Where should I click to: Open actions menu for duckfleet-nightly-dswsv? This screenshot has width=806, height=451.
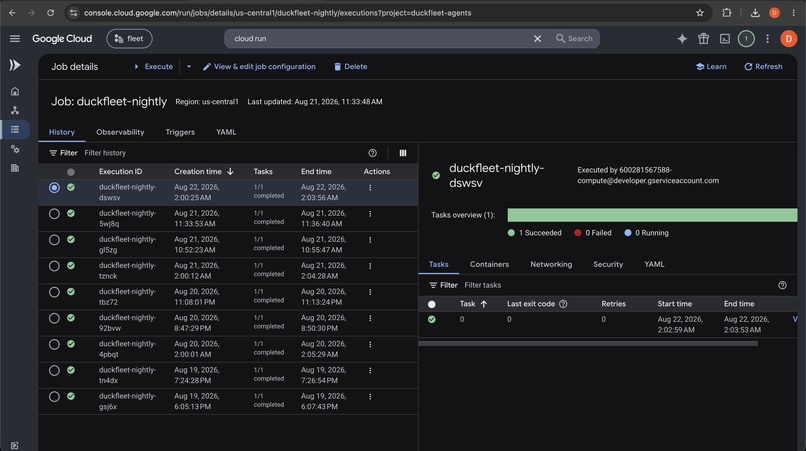pyautogui.click(x=370, y=188)
